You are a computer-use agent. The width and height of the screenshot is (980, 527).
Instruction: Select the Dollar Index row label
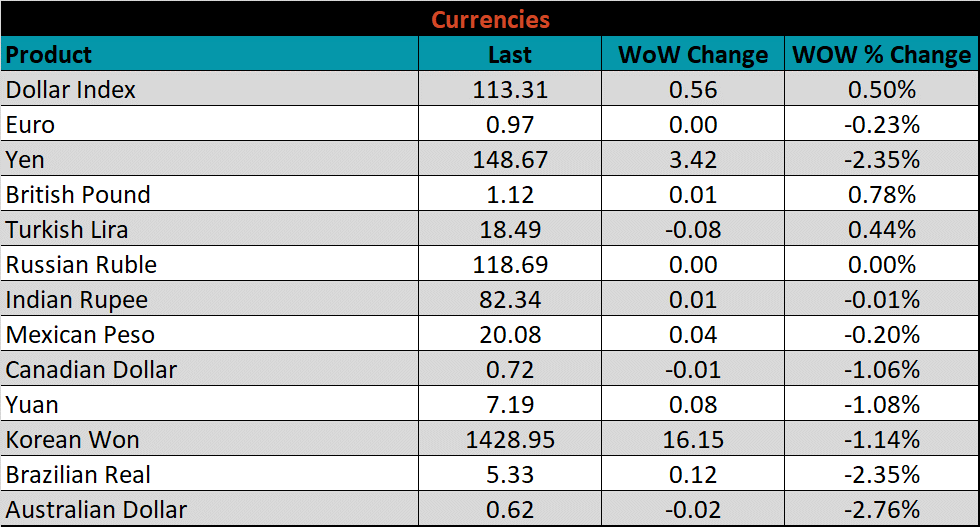click(71, 90)
